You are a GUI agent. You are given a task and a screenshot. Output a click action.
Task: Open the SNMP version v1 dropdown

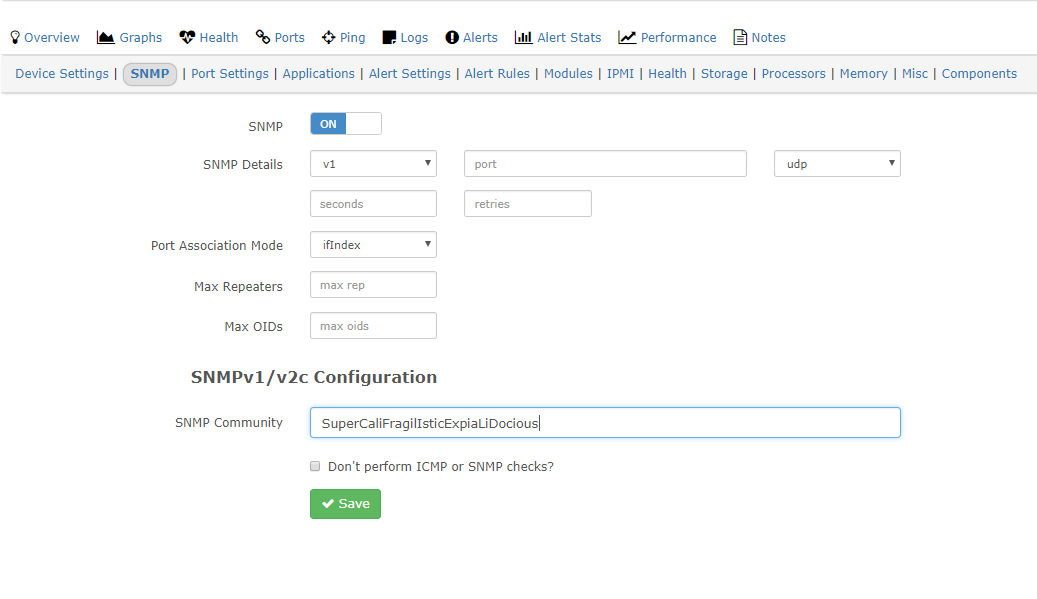(374, 164)
